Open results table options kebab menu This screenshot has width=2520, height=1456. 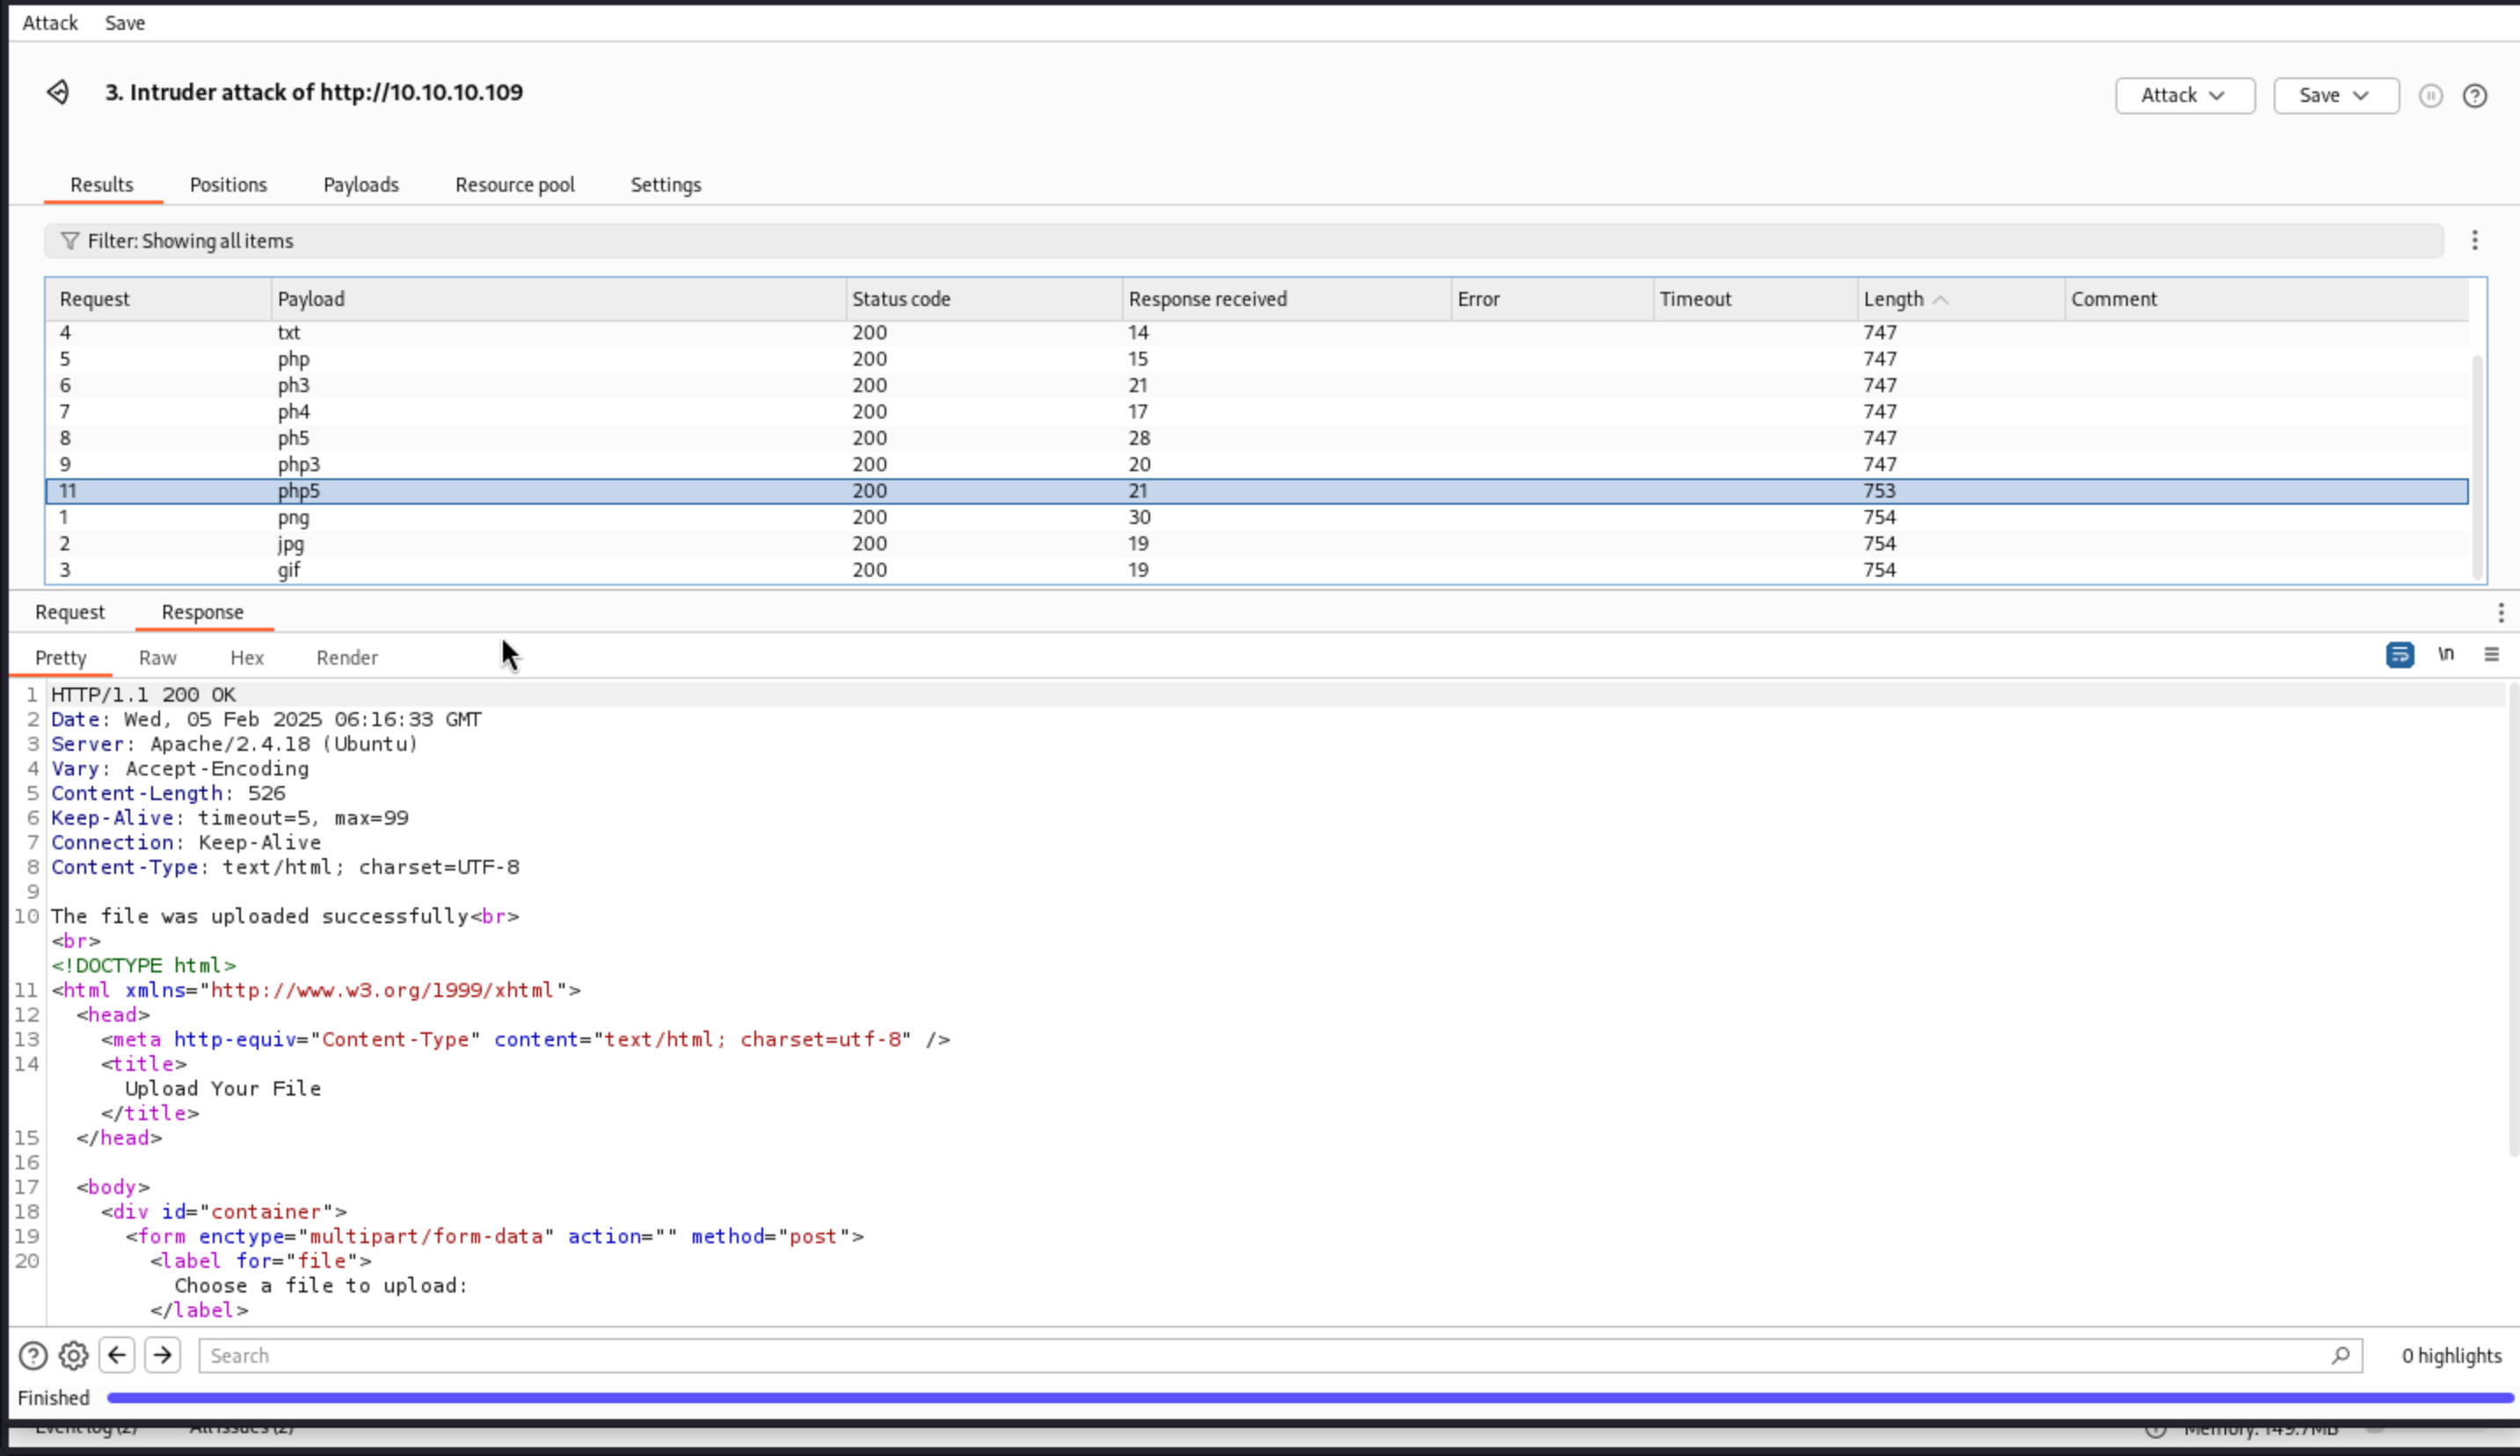coord(2474,241)
